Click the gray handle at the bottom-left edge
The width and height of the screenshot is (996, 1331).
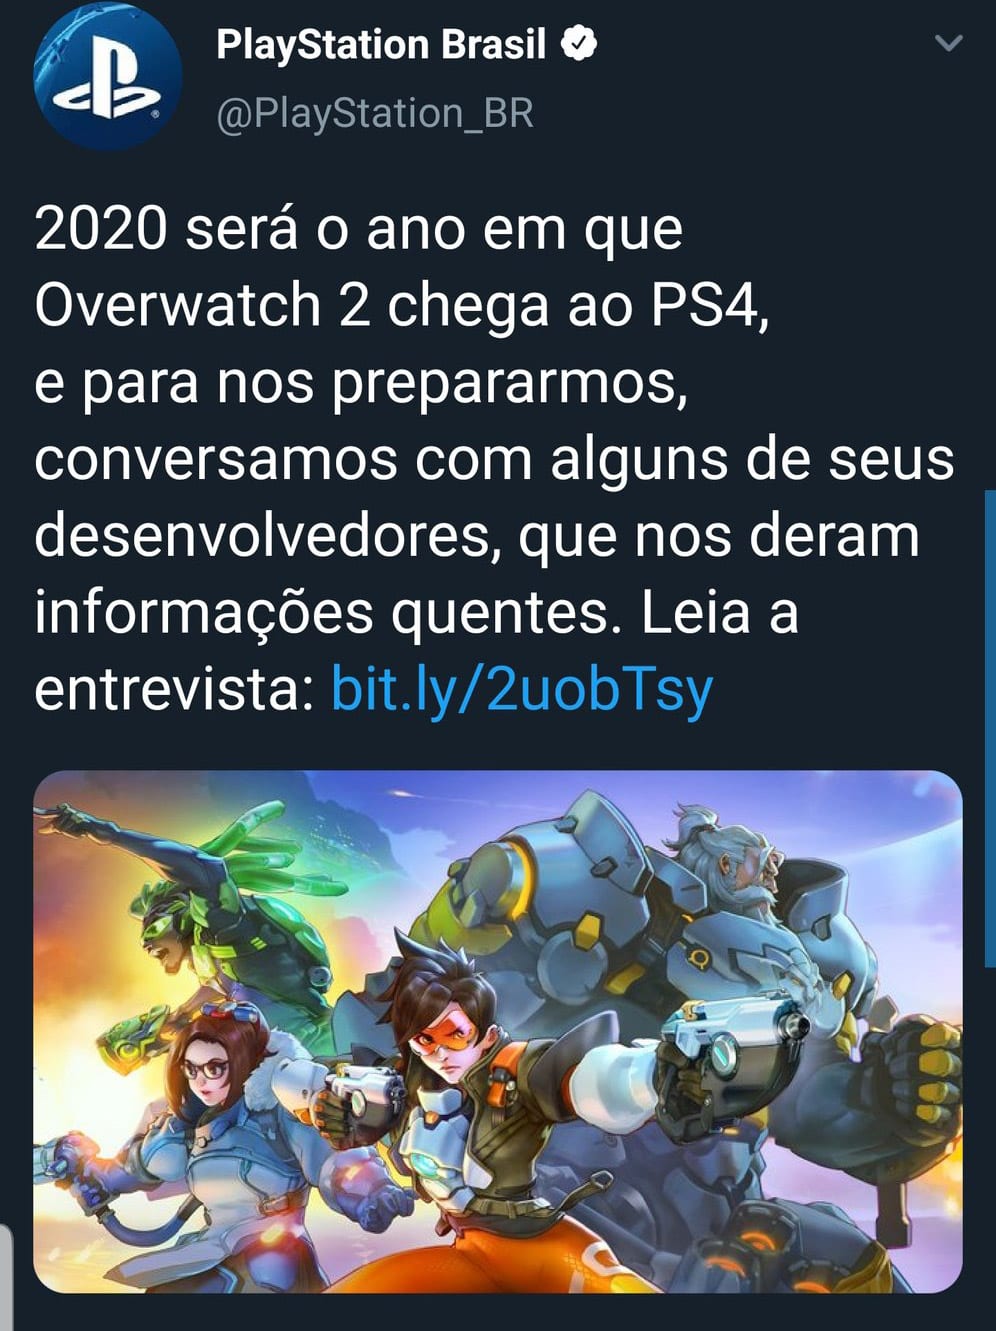coord(5,1277)
